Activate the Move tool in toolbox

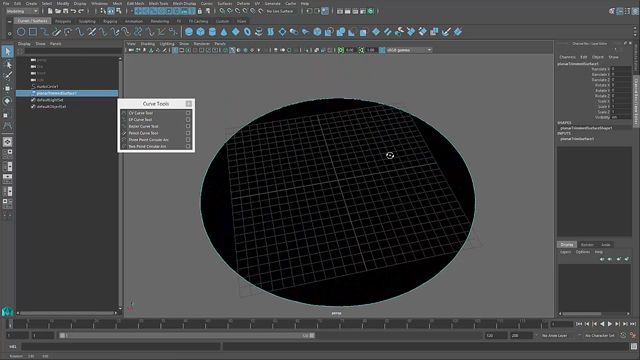pos(7,88)
